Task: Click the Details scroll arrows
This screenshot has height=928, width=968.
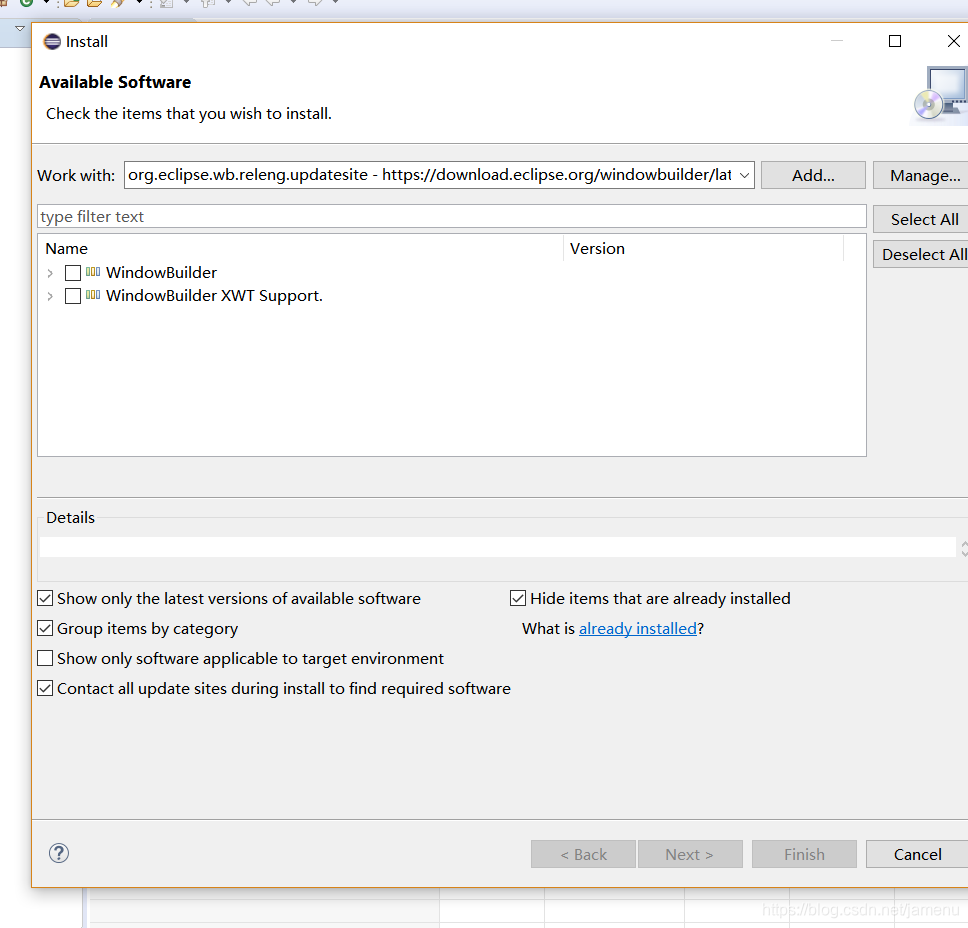Action: pos(964,548)
